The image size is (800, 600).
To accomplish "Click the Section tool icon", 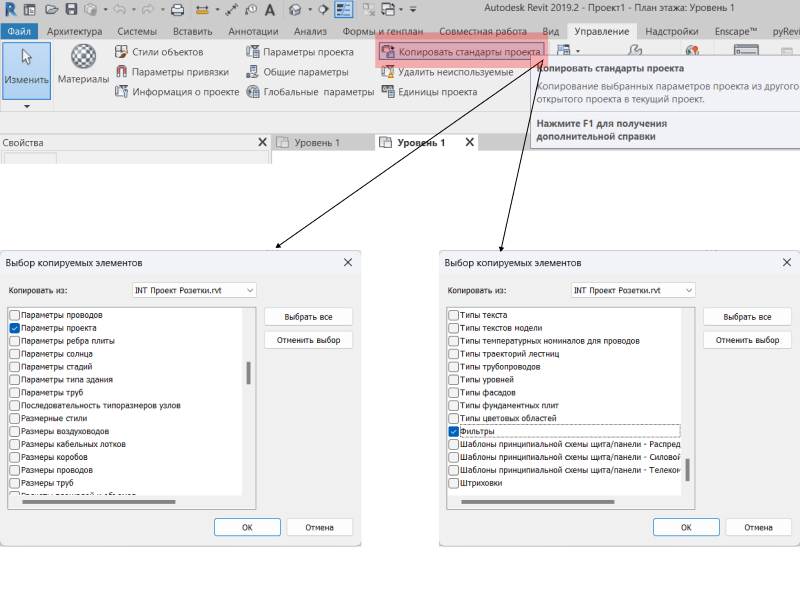I will (323, 9).
